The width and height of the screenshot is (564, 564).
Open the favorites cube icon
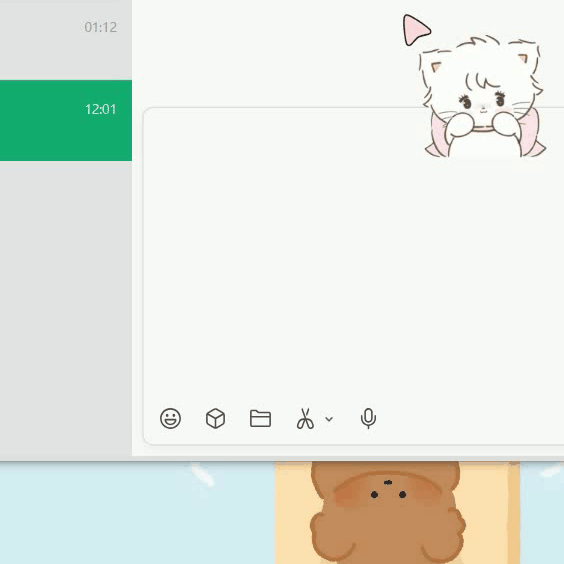215,418
